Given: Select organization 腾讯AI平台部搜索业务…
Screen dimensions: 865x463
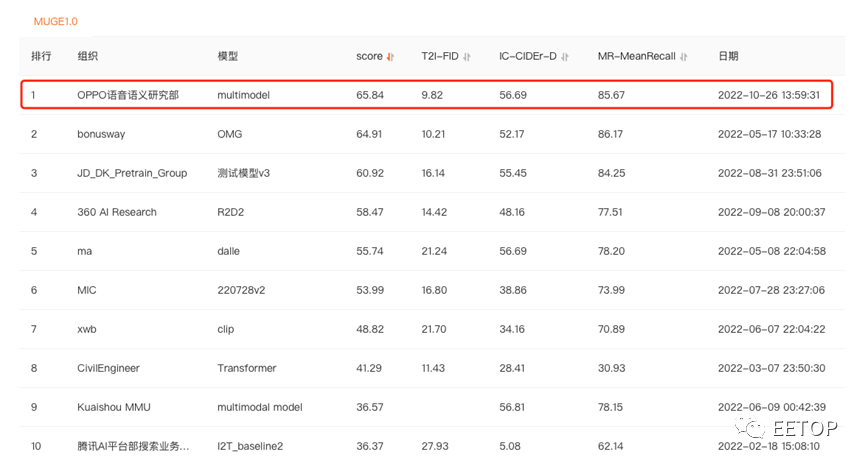Looking at the screenshot, I should 133,446.
